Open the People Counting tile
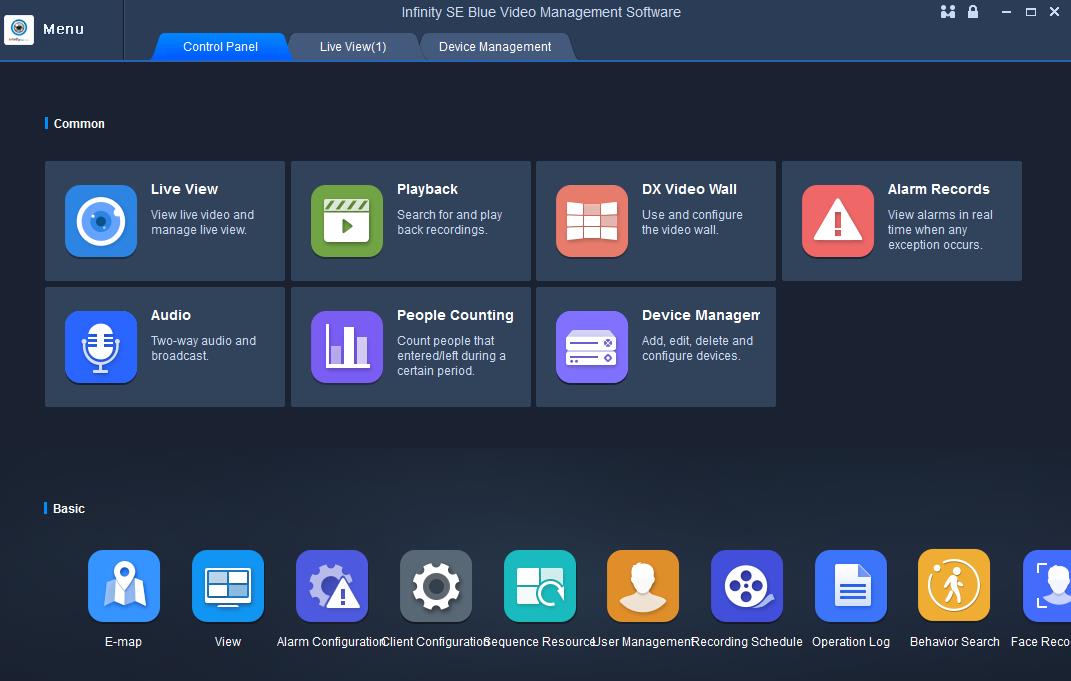This screenshot has width=1071, height=681. coord(410,347)
